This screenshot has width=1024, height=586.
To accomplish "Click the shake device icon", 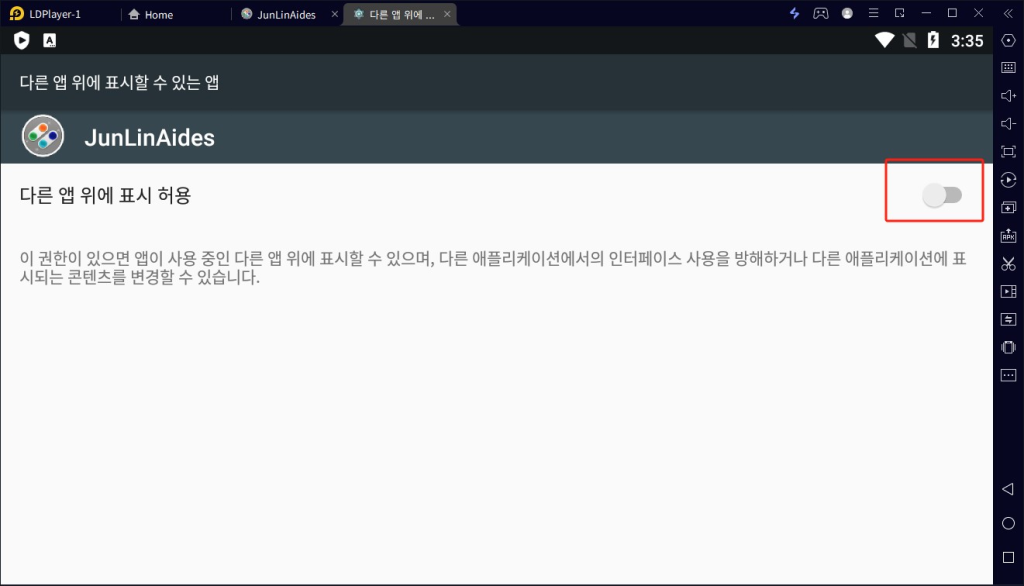I will tap(1008, 348).
